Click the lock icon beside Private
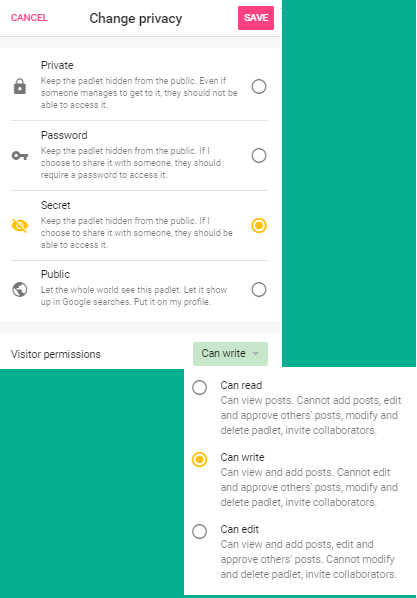The image size is (417, 598). tap(20, 87)
